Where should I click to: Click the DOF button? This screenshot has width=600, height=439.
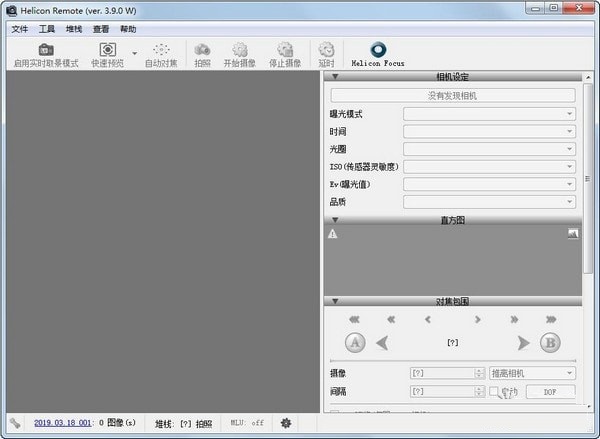pyautogui.click(x=550, y=392)
